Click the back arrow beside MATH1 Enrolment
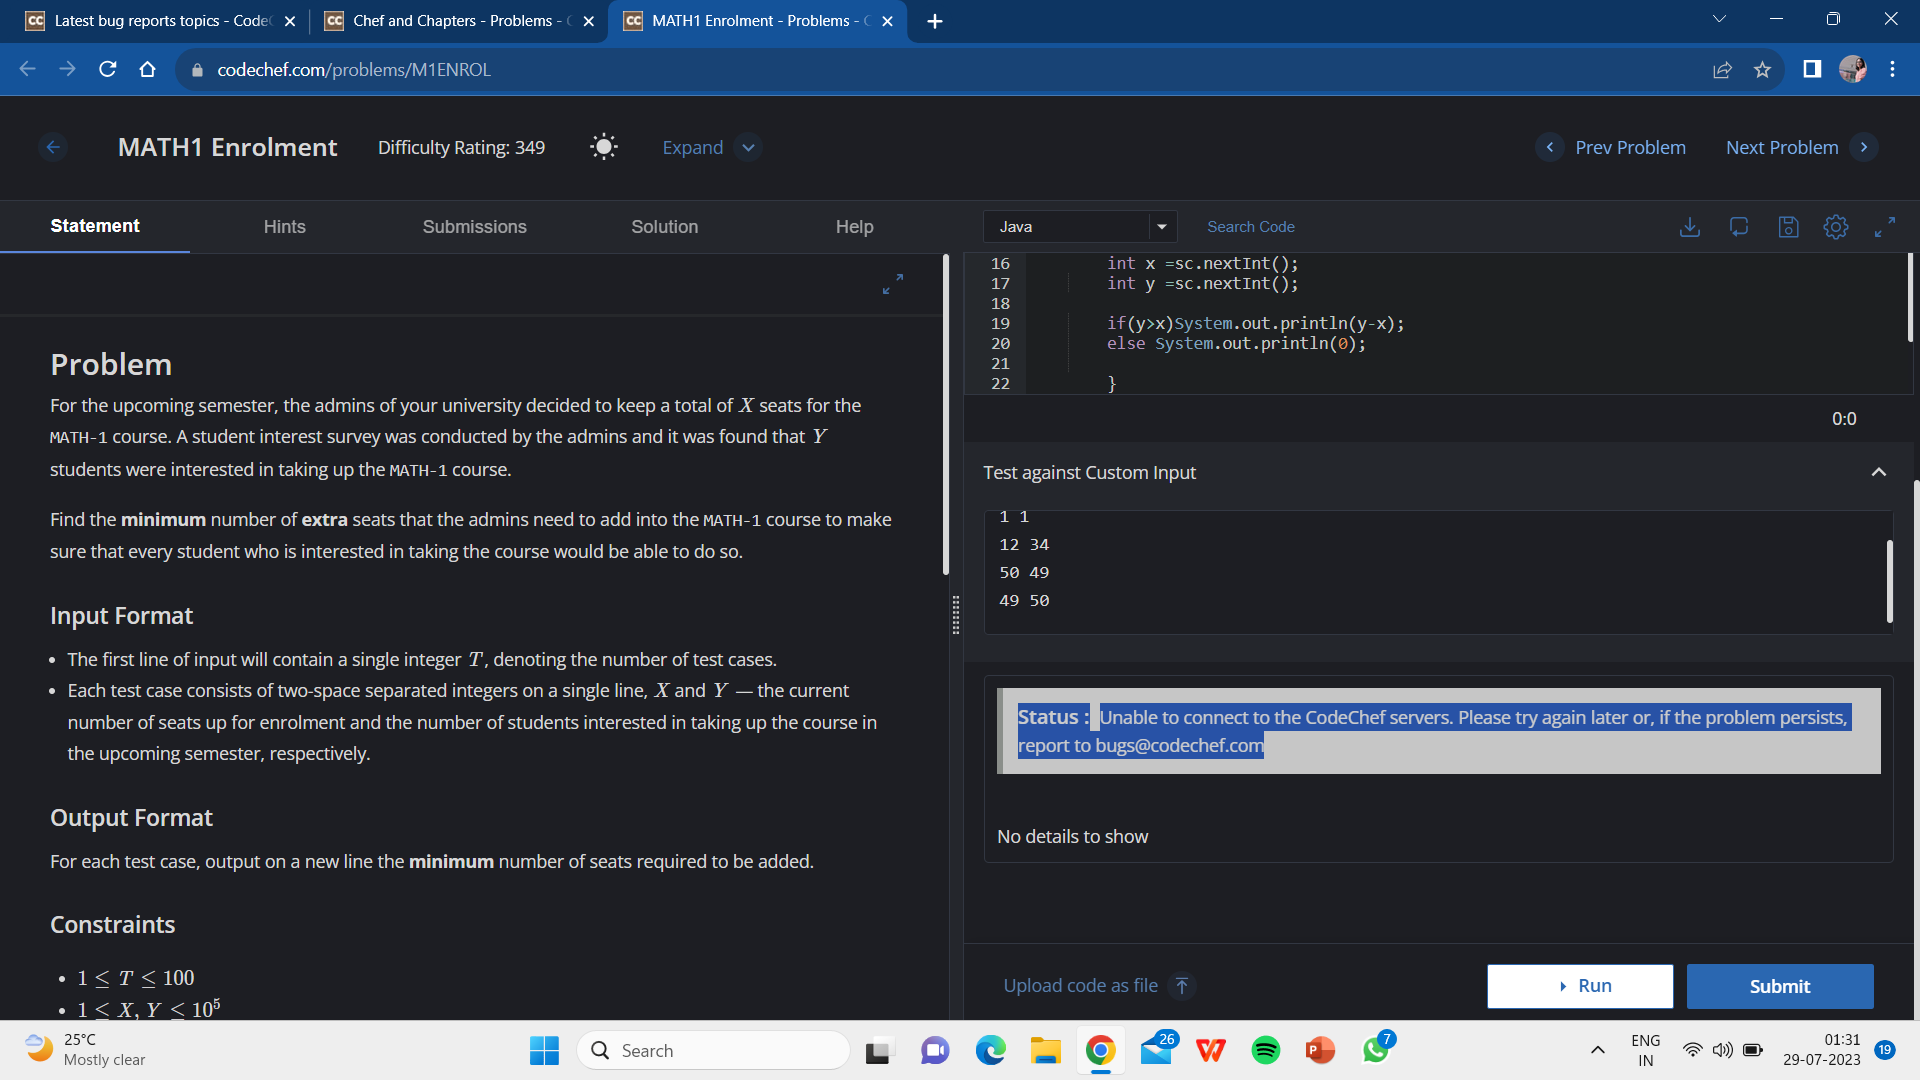The width and height of the screenshot is (1920, 1080). coord(53,147)
